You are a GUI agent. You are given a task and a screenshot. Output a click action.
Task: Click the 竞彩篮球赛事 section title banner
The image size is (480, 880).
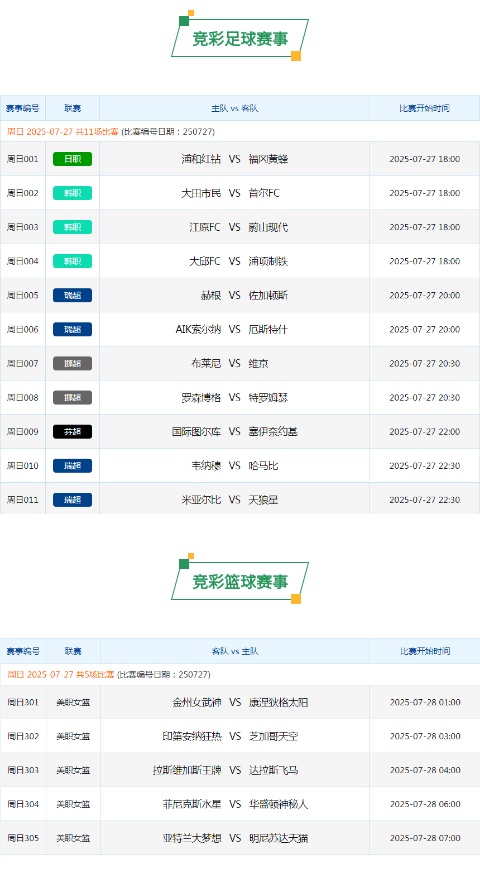click(x=240, y=581)
